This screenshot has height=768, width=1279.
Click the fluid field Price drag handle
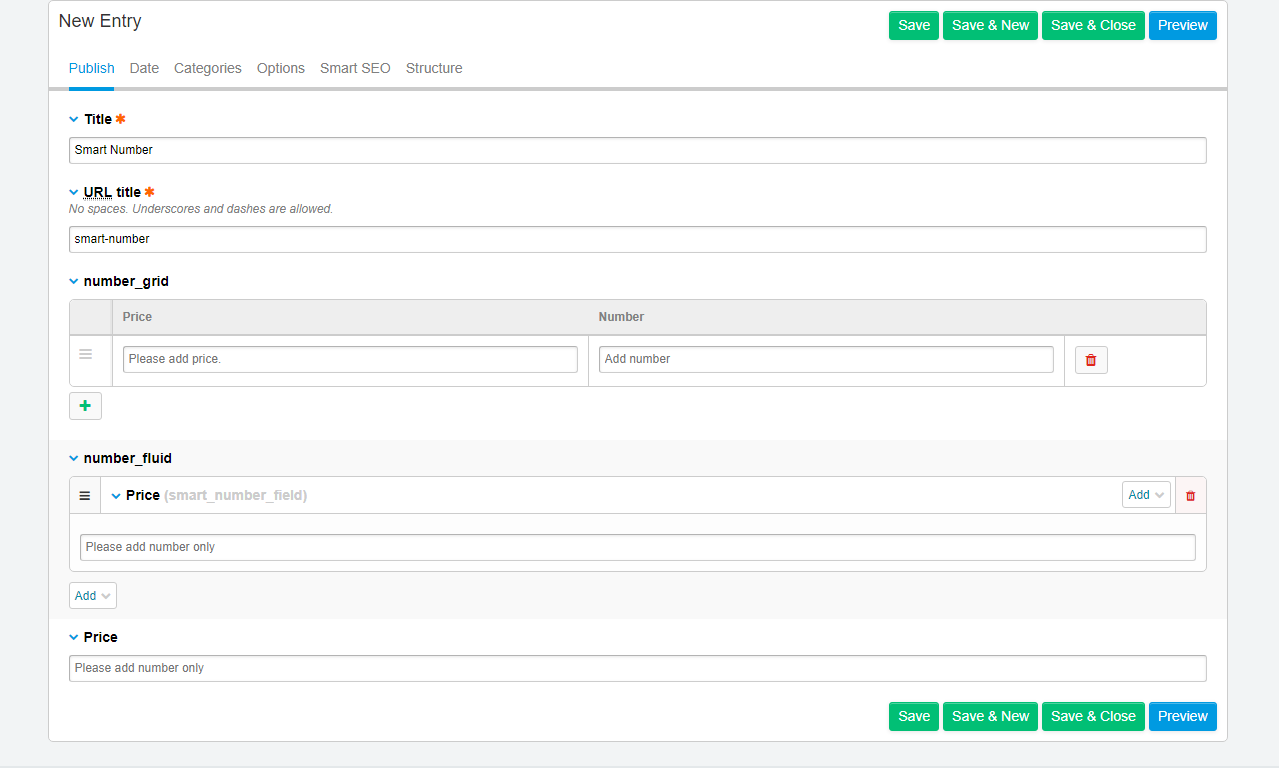tap(85, 495)
